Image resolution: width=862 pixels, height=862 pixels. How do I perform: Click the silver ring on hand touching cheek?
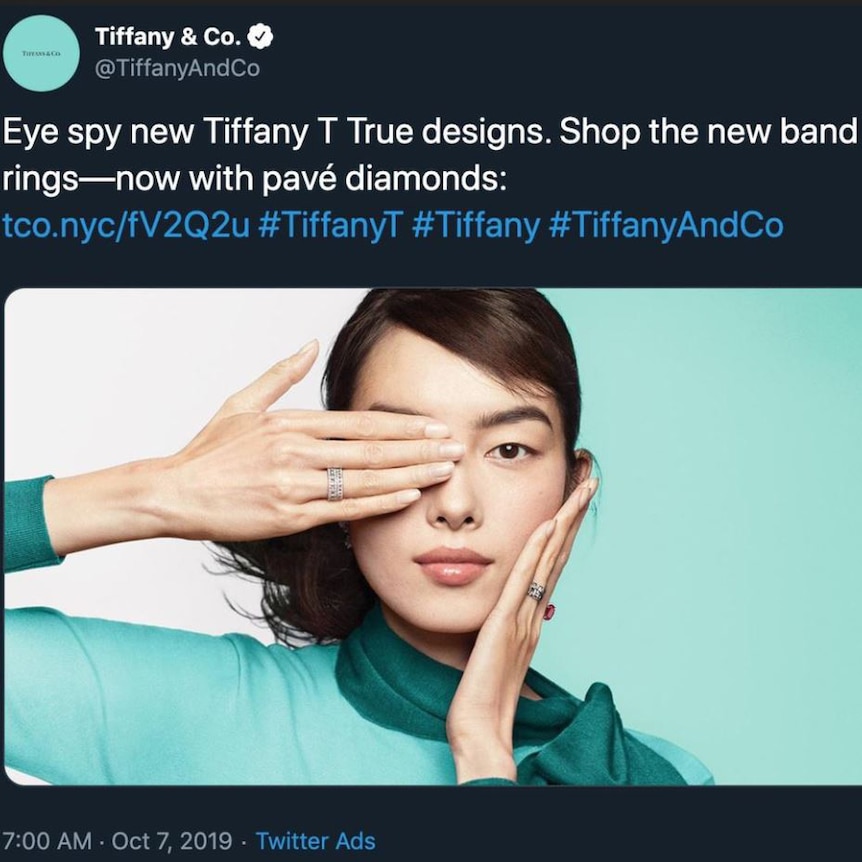point(537,591)
